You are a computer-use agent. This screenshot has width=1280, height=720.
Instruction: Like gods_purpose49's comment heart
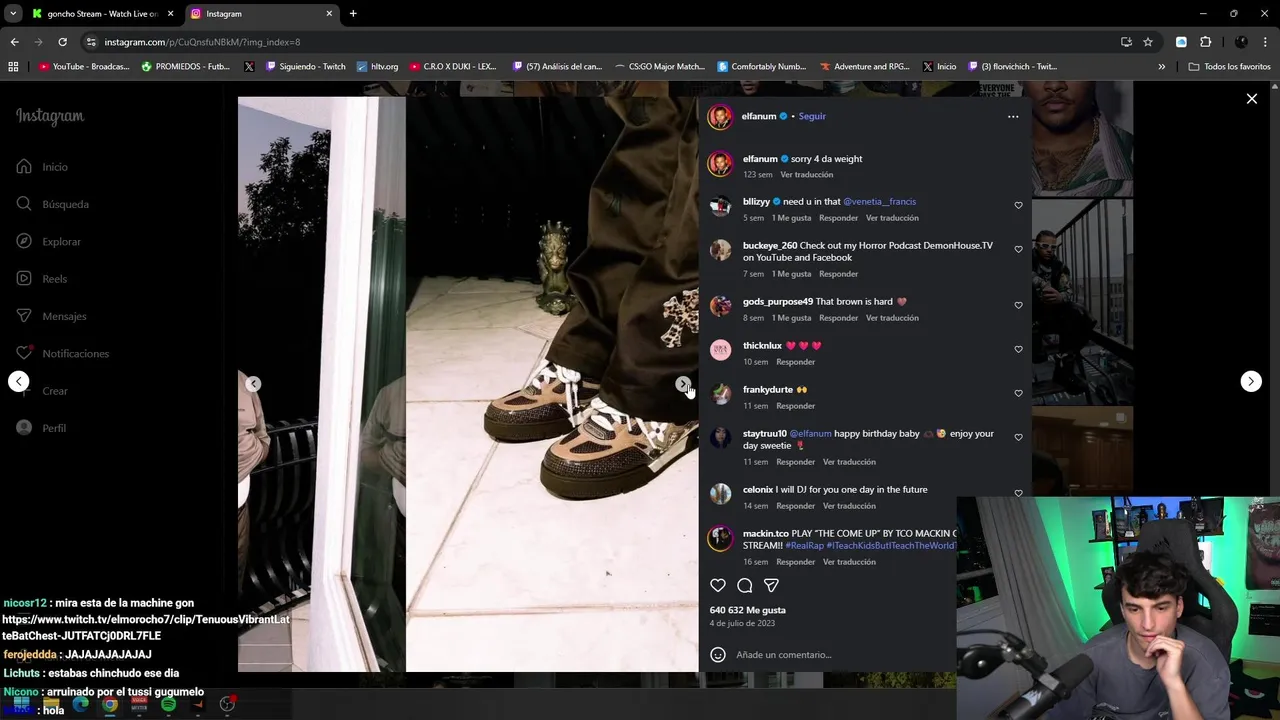(x=1018, y=305)
